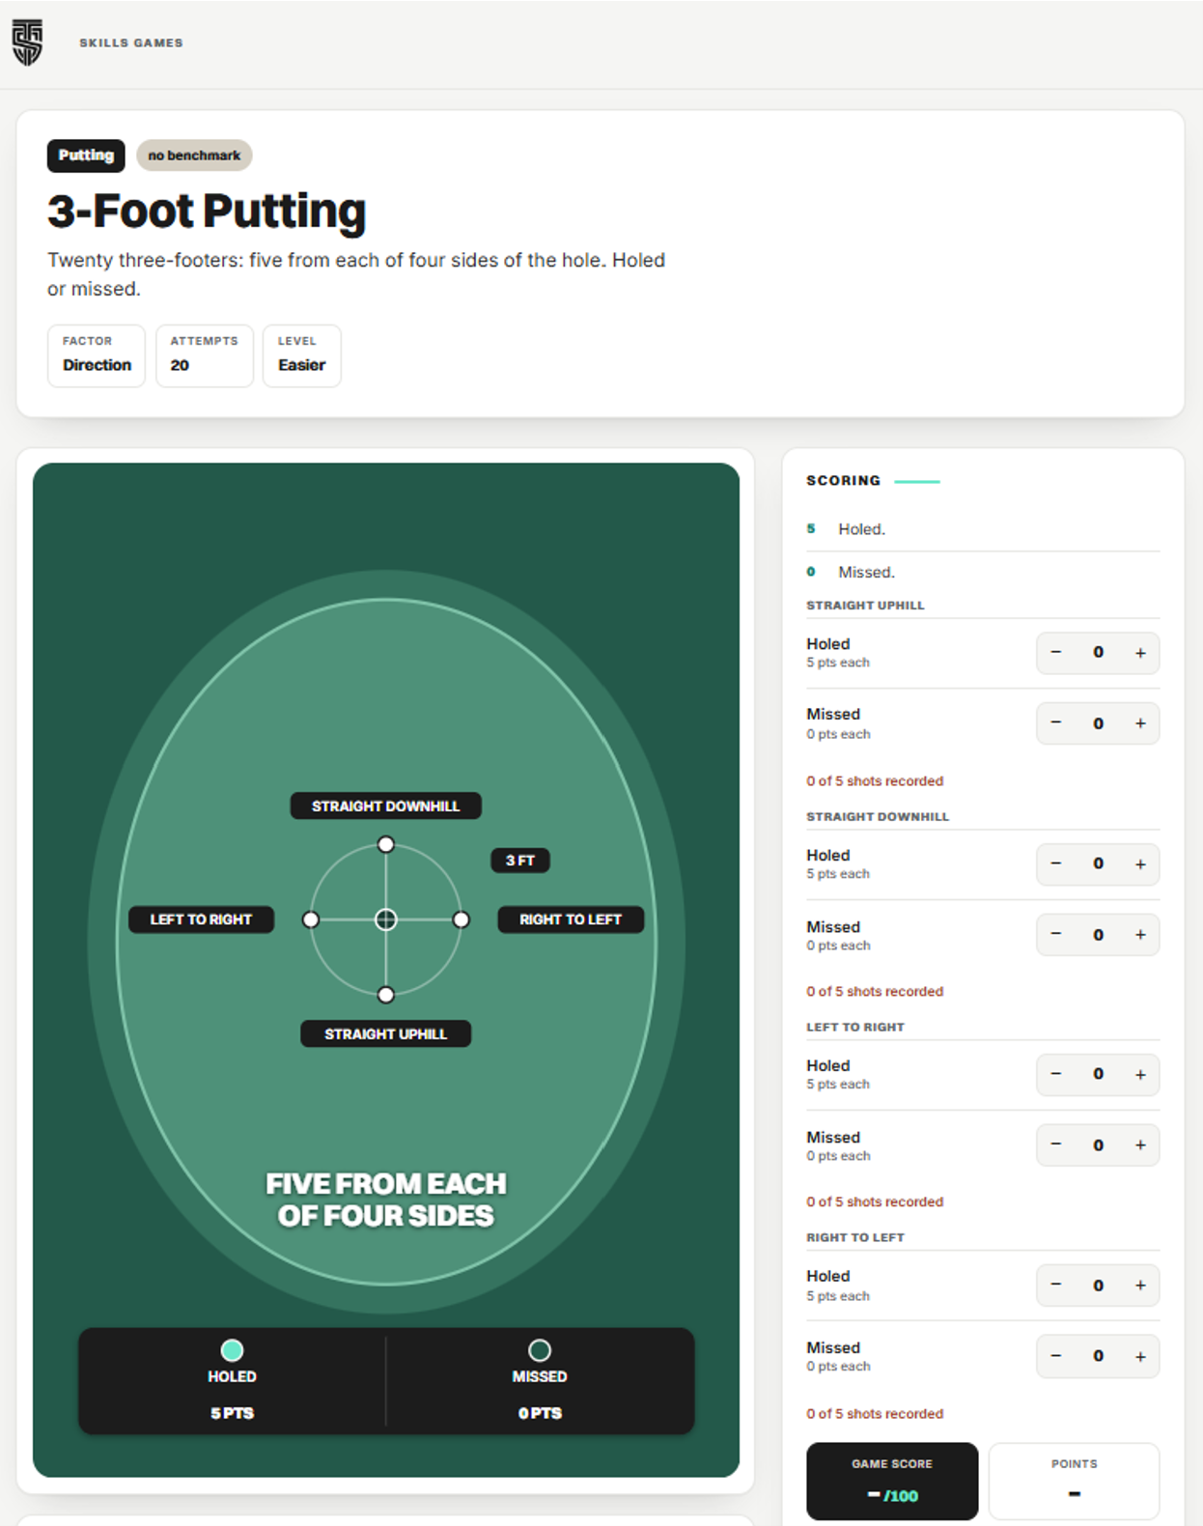
Task: Click the Level Easier chip
Action: (x=302, y=355)
